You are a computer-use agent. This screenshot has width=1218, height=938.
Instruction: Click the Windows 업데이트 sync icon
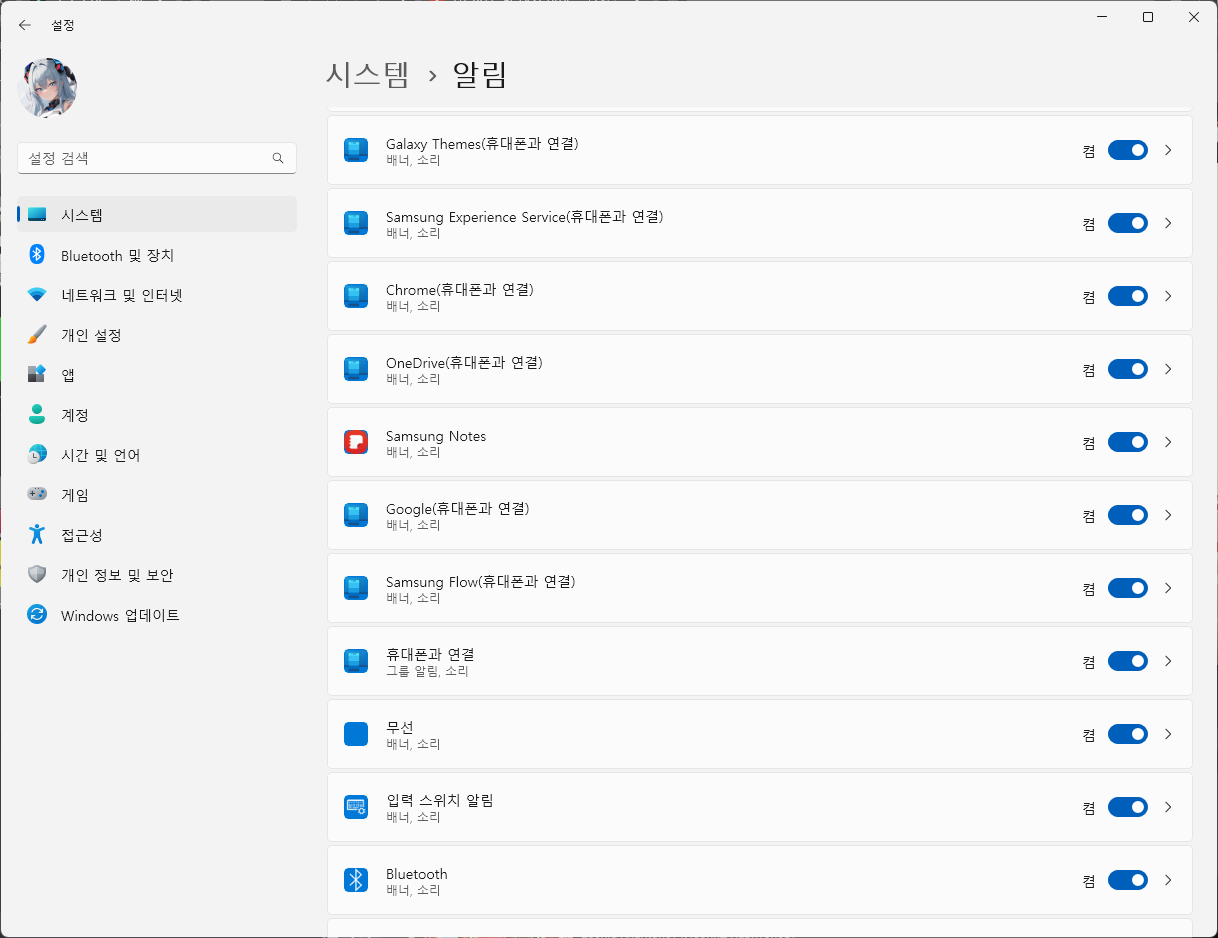(x=37, y=615)
